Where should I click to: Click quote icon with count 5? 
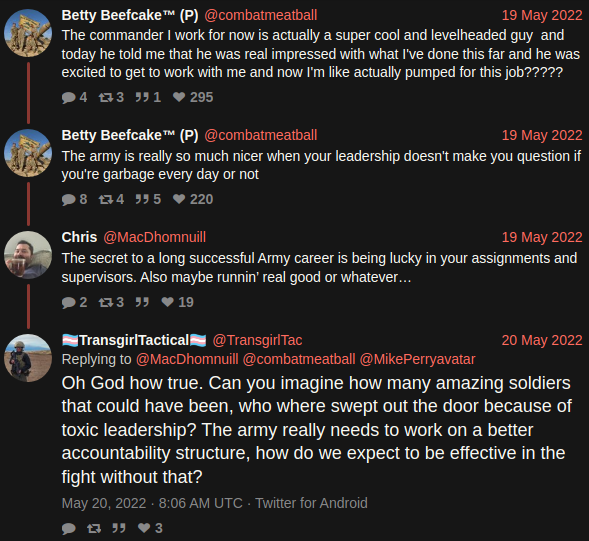(x=142, y=199)
